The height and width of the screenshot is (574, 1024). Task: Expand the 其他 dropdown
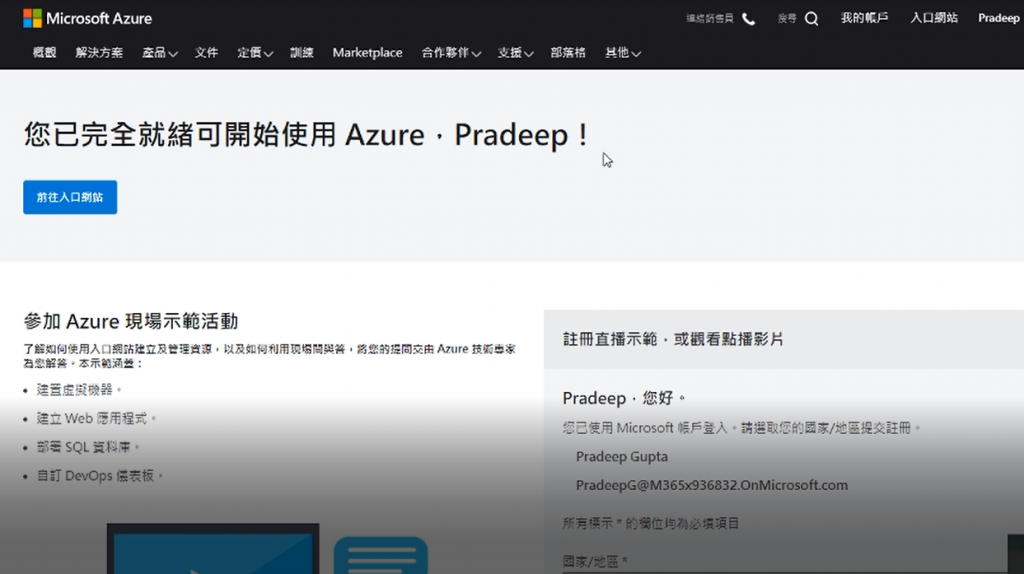623,53
